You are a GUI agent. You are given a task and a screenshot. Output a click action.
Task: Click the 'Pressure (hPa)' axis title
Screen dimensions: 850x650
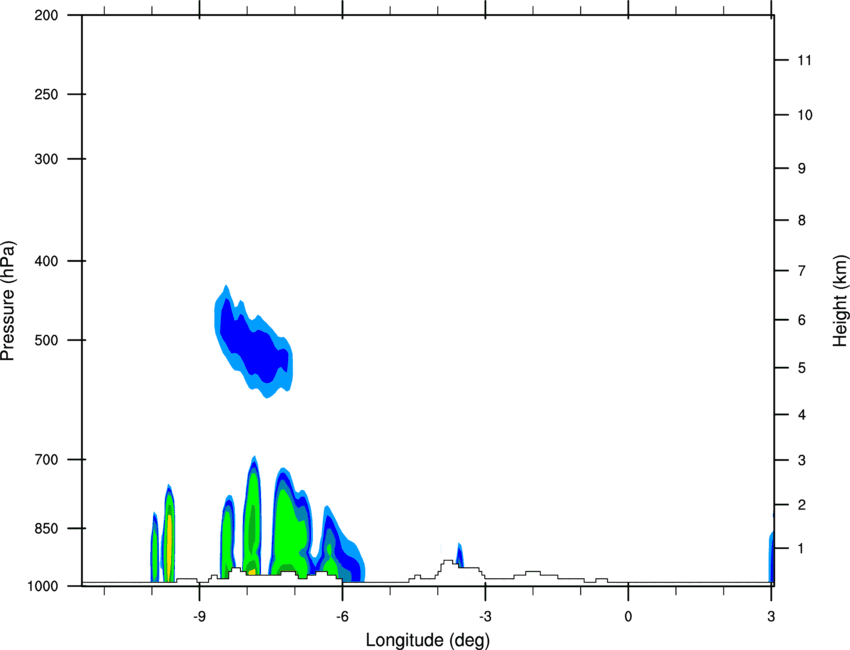pos(8,301)
